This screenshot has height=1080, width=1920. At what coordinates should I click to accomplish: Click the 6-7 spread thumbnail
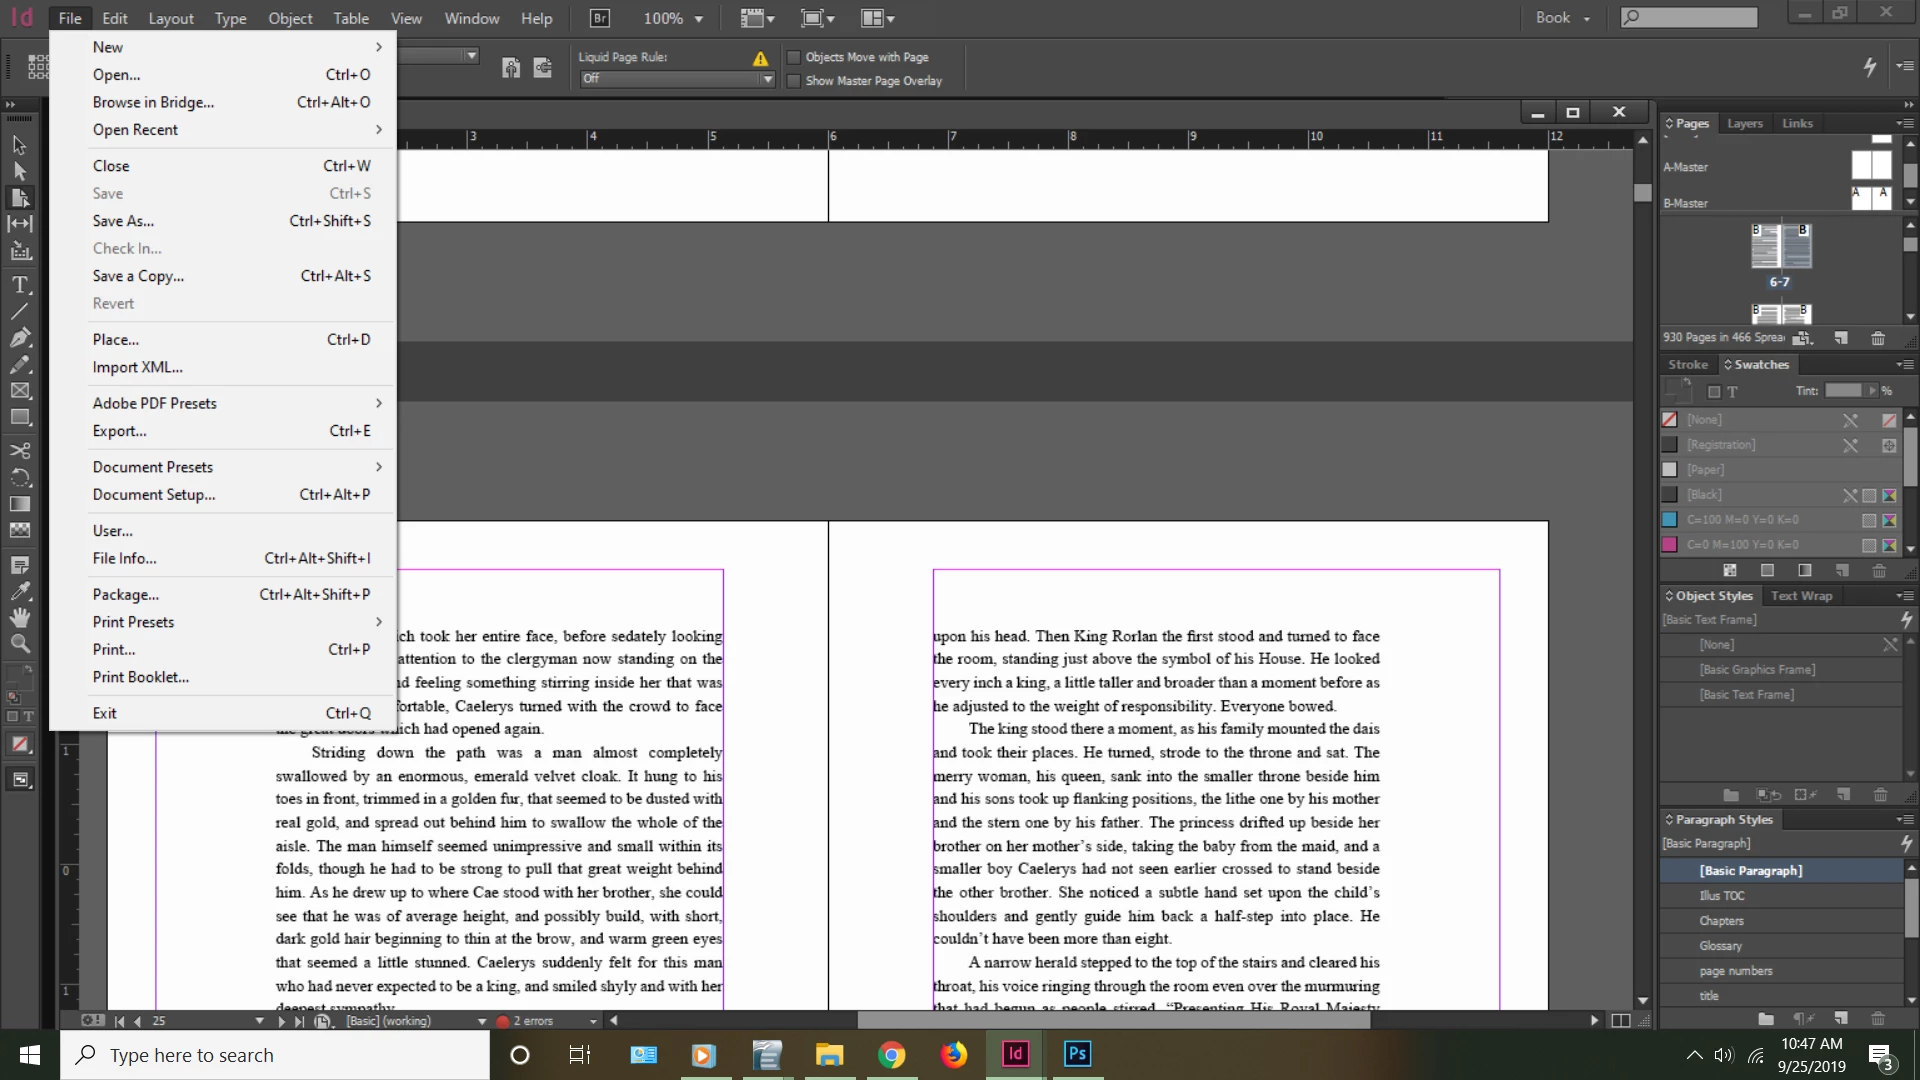point(1780,247)
